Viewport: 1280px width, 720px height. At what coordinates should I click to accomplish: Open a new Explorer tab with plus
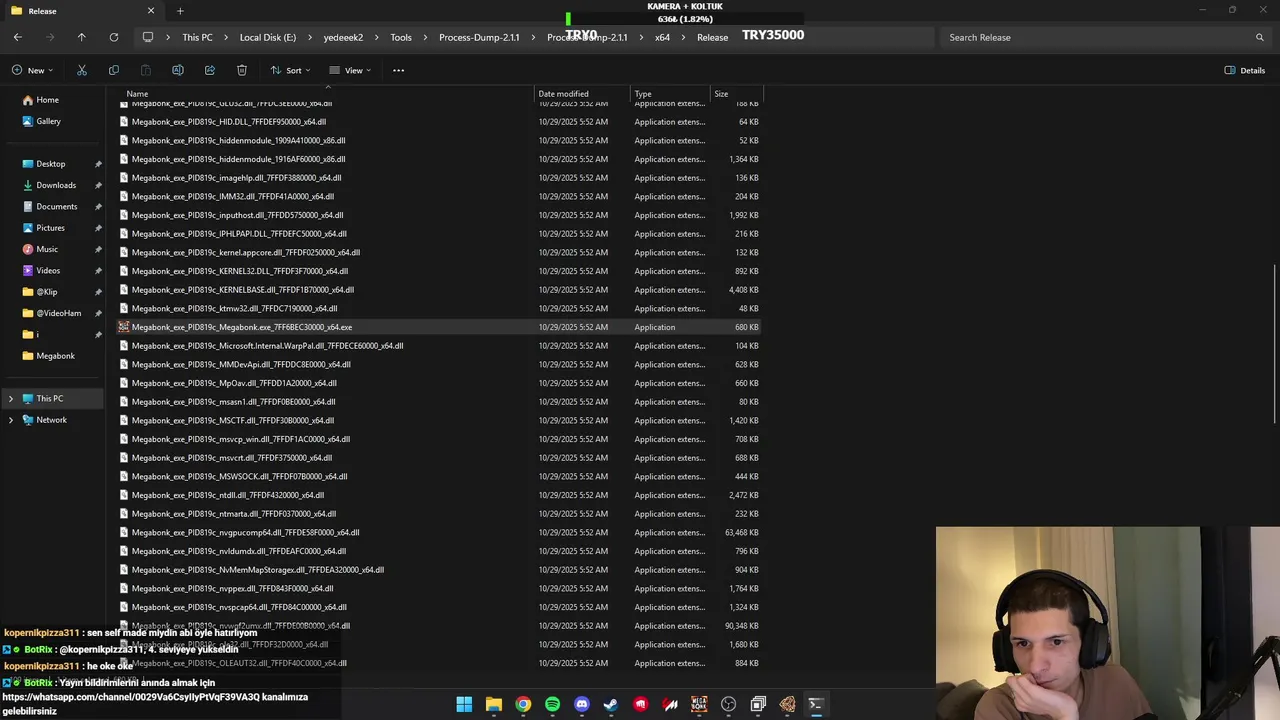180,11
